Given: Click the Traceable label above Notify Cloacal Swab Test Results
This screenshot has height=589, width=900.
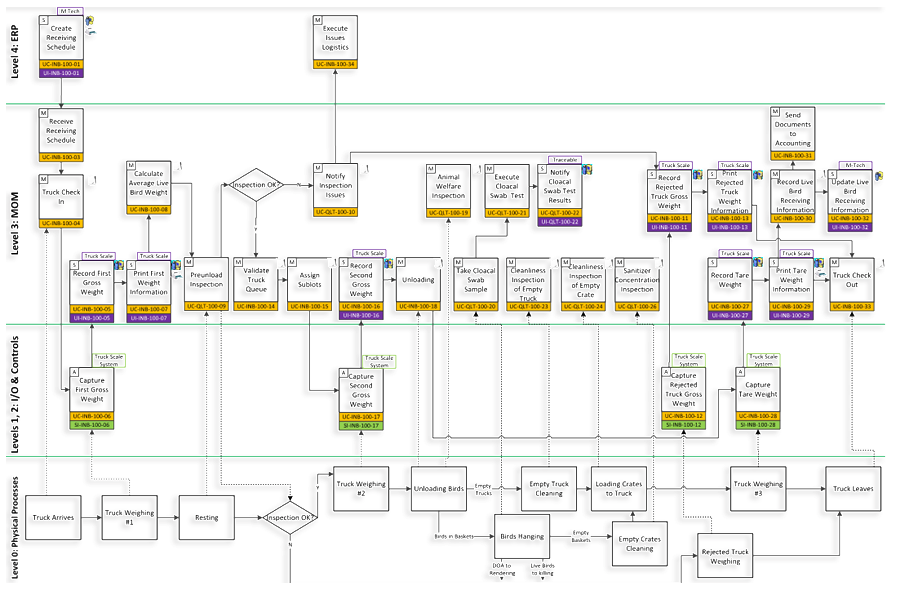Looking at the screenshot, I should tap(565, 159).
